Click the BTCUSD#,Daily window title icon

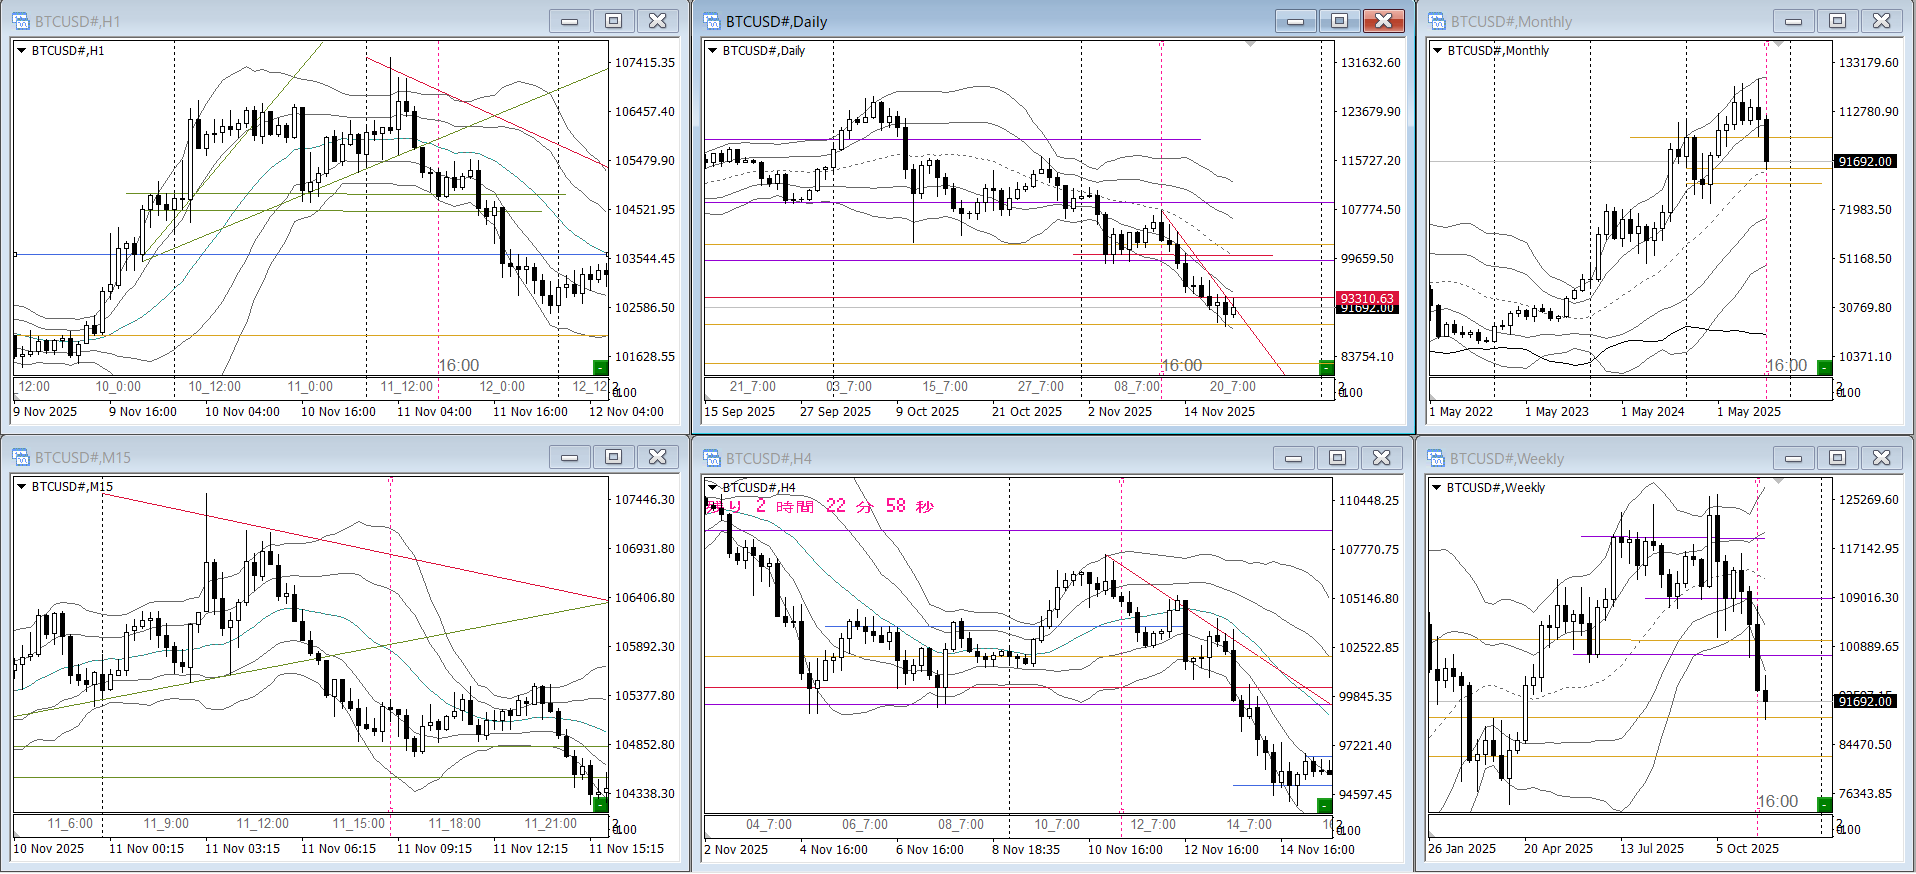click(712, 21)
